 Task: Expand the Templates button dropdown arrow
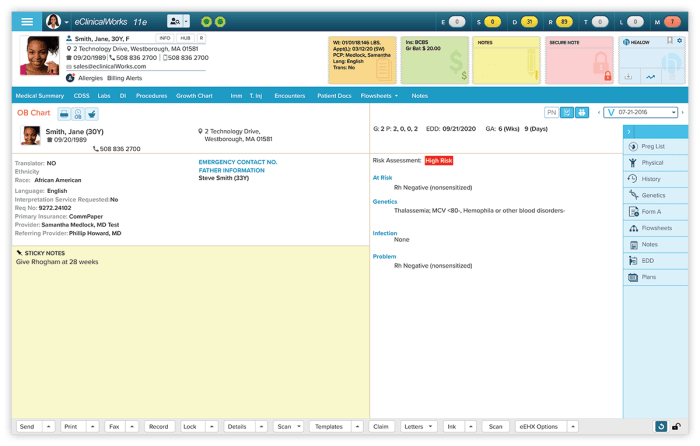coord(356,427)
